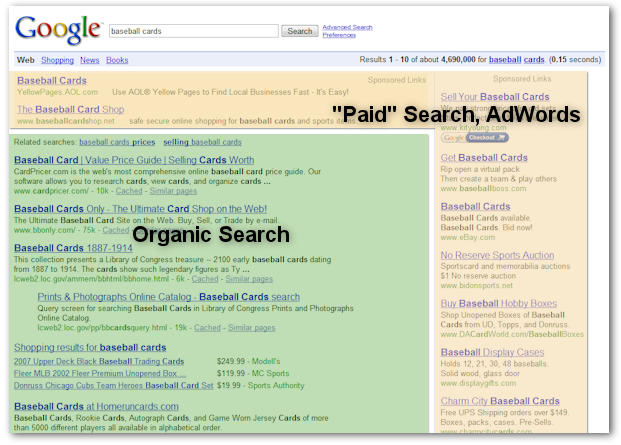
Task: Open Prints & Photographs Online Catalog result
Action: click(169, 297)
